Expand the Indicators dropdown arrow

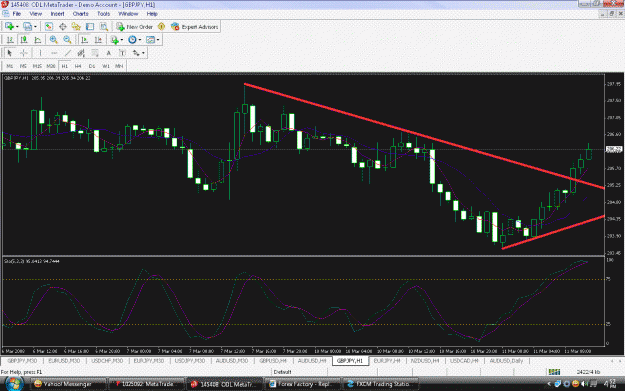[122, 40]
